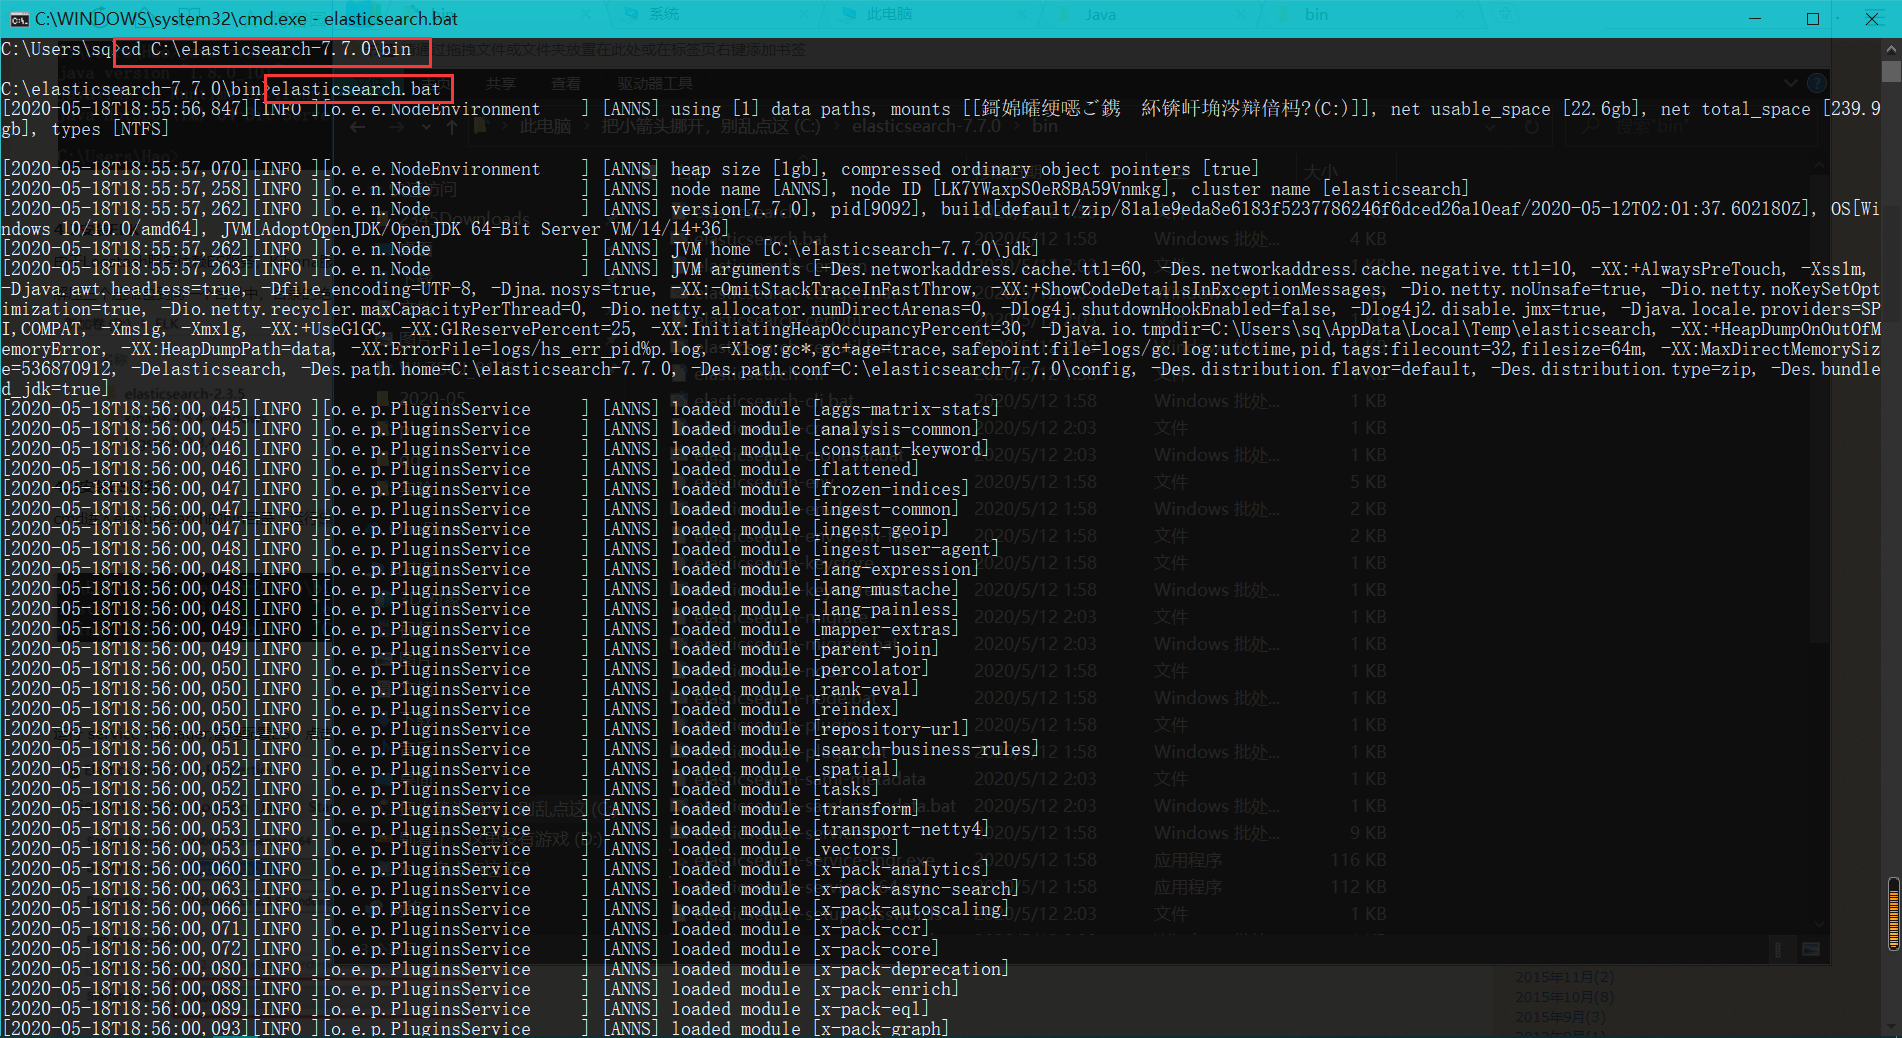Image resolution: width=1902 pixels, height=1038 pixels.
Task: Click loaded module [search-business-rules]
Action: tap(855, 749)
